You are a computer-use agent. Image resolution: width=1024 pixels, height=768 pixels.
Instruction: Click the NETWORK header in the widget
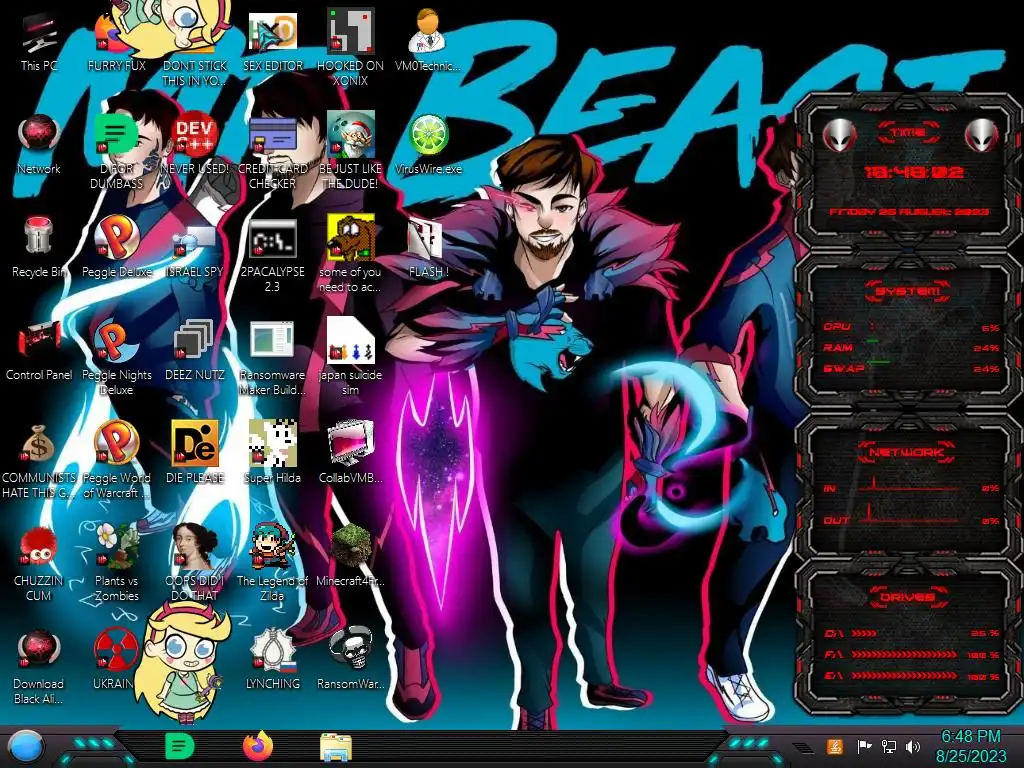907,452
